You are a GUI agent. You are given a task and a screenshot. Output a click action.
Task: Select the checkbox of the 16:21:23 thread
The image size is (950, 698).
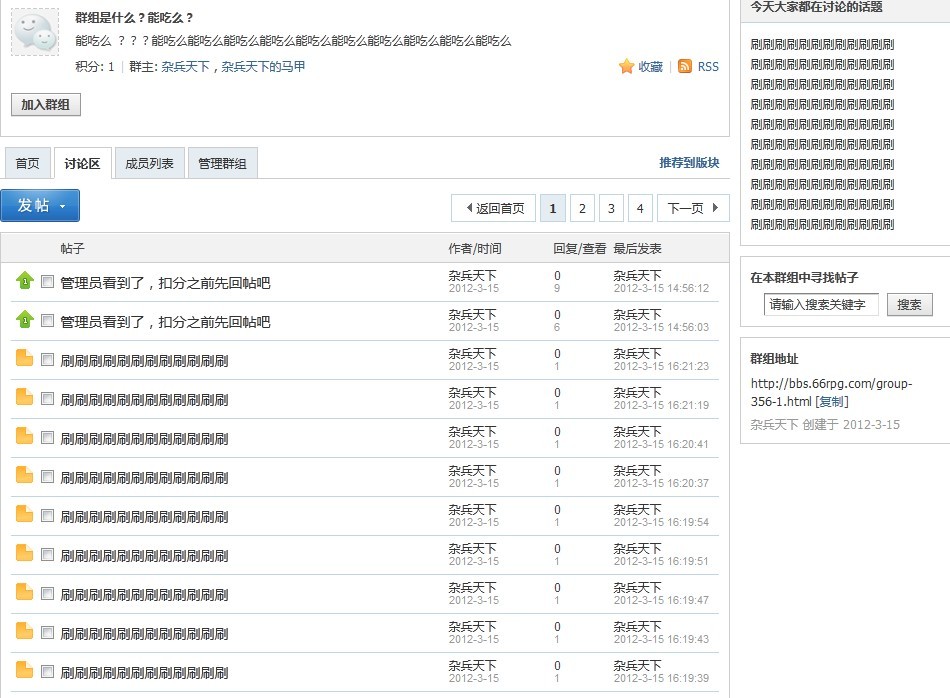coord(47,359)
